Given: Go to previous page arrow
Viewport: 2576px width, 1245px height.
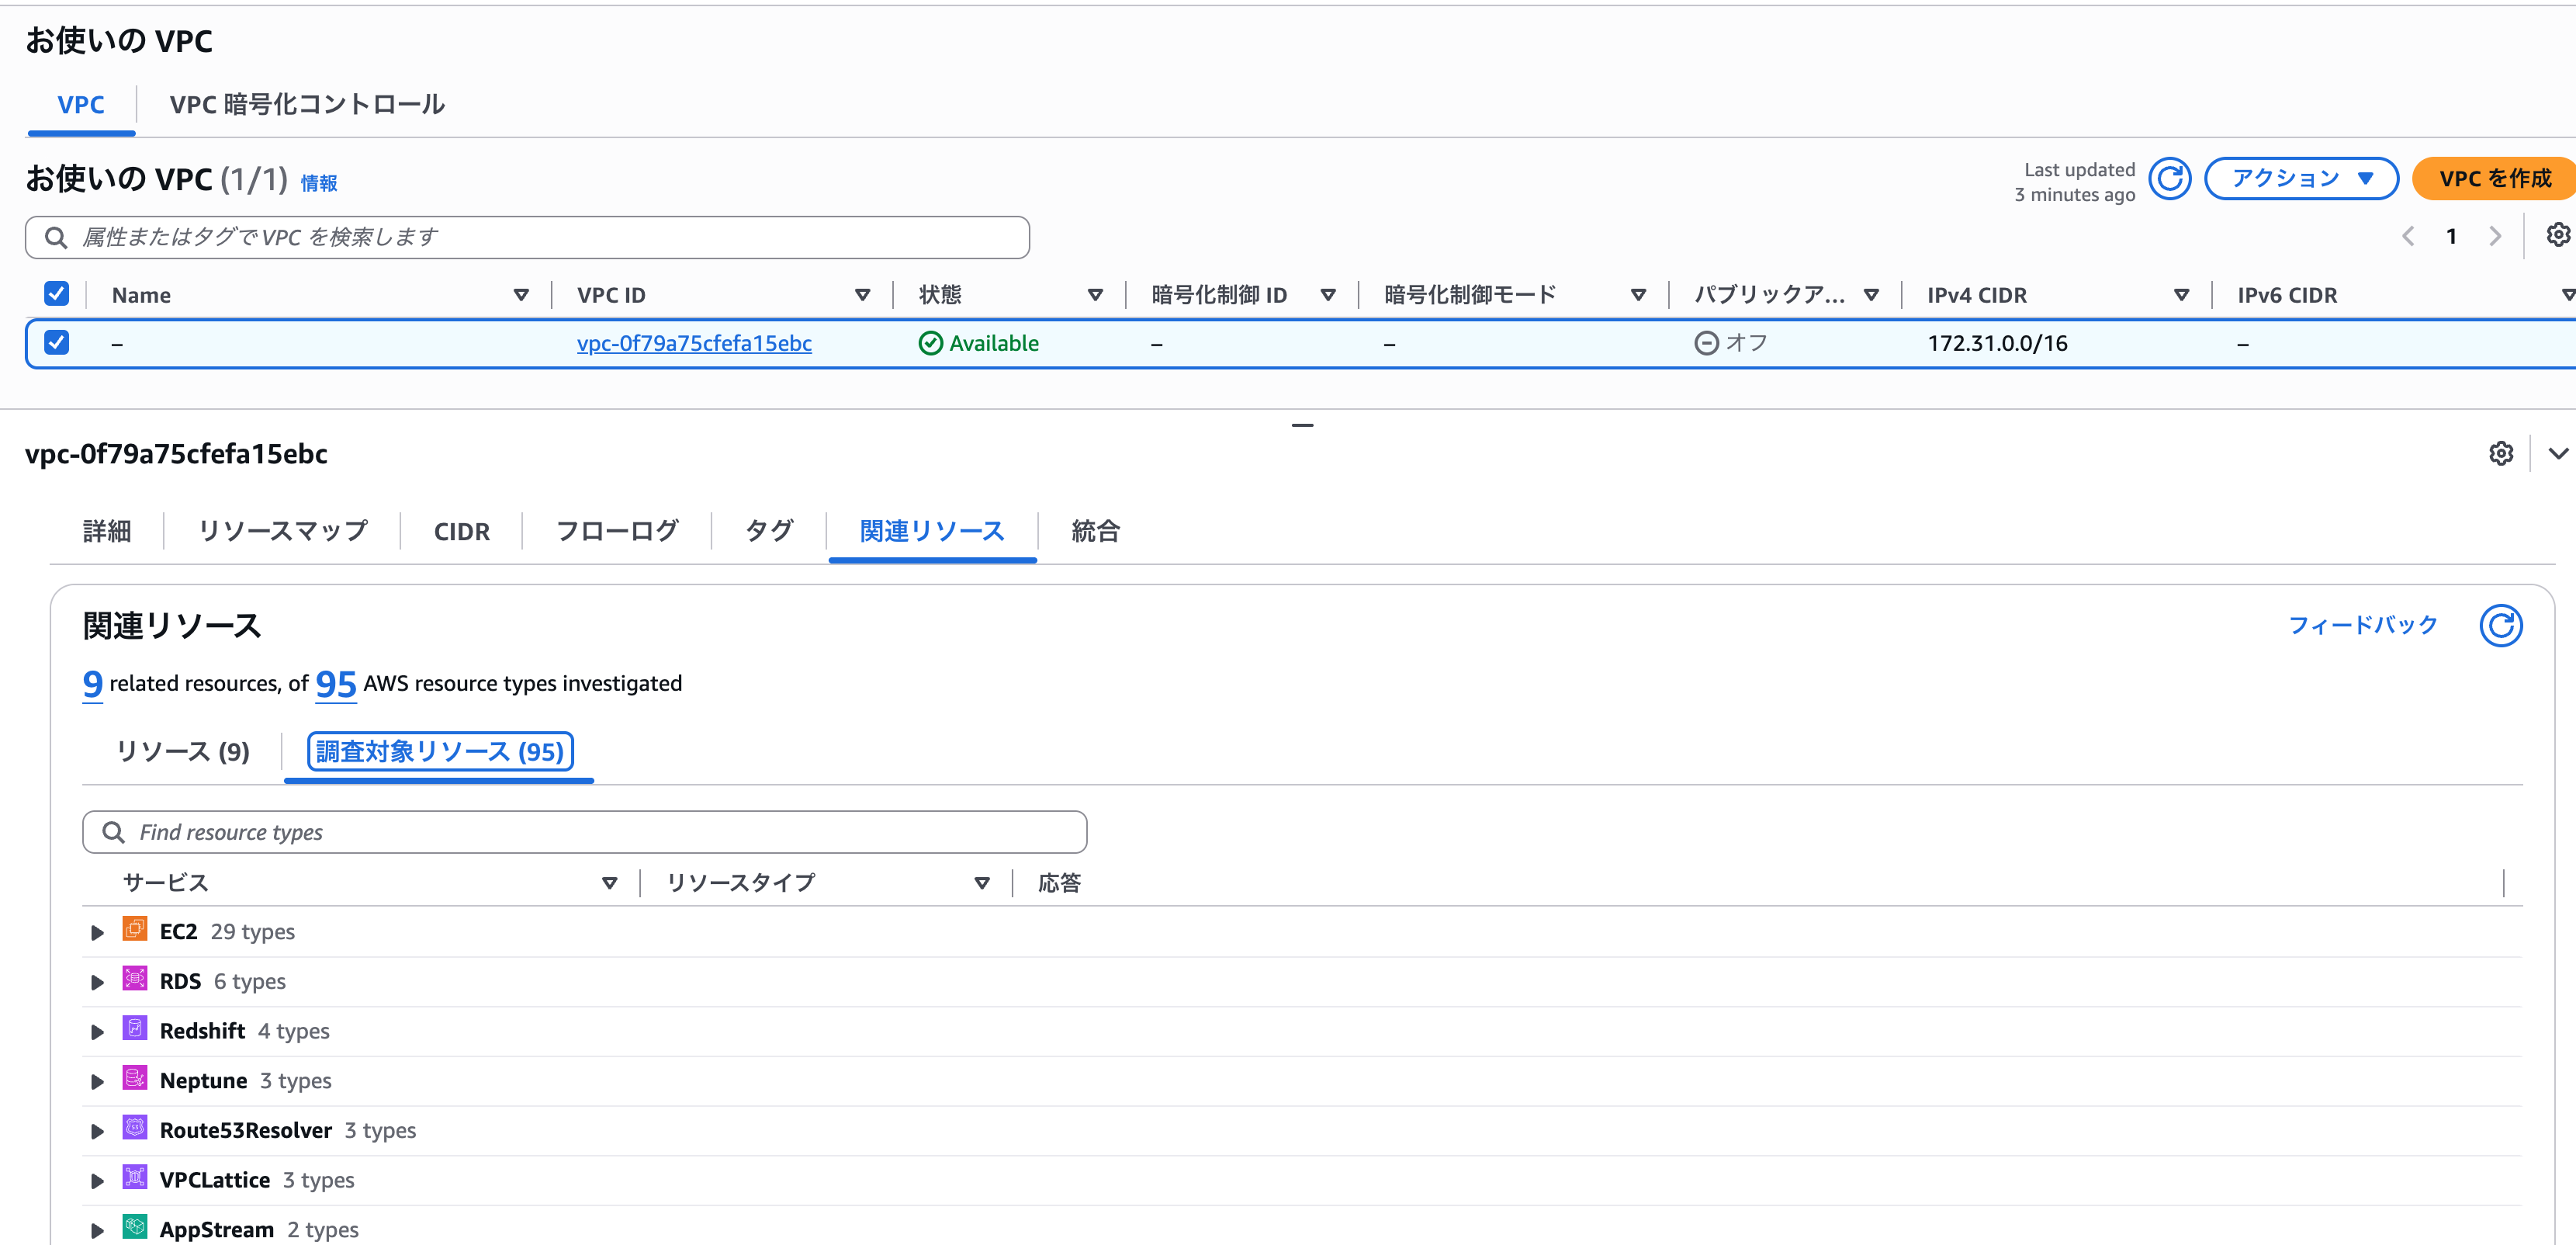Looking at the screenshot, I should pos(2408,236).
